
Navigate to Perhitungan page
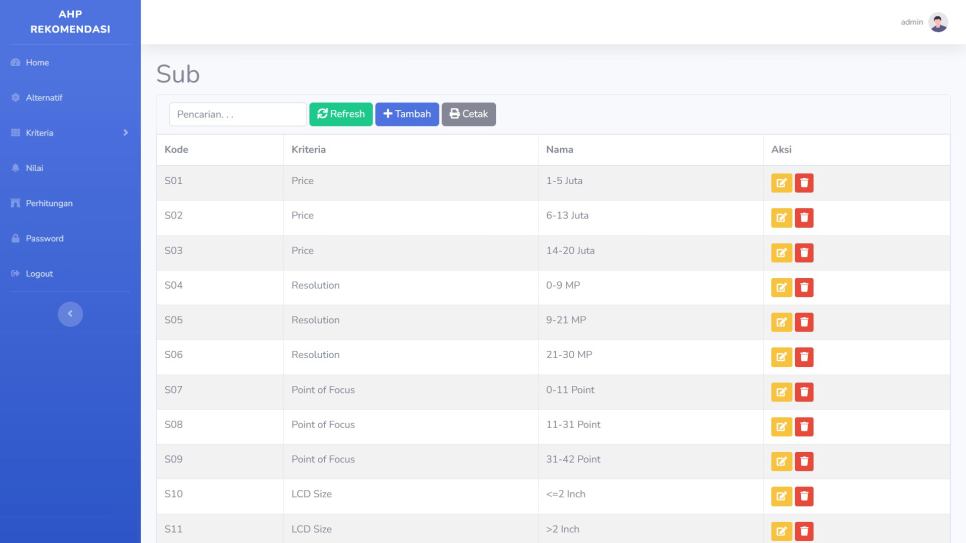click(49, 204)
